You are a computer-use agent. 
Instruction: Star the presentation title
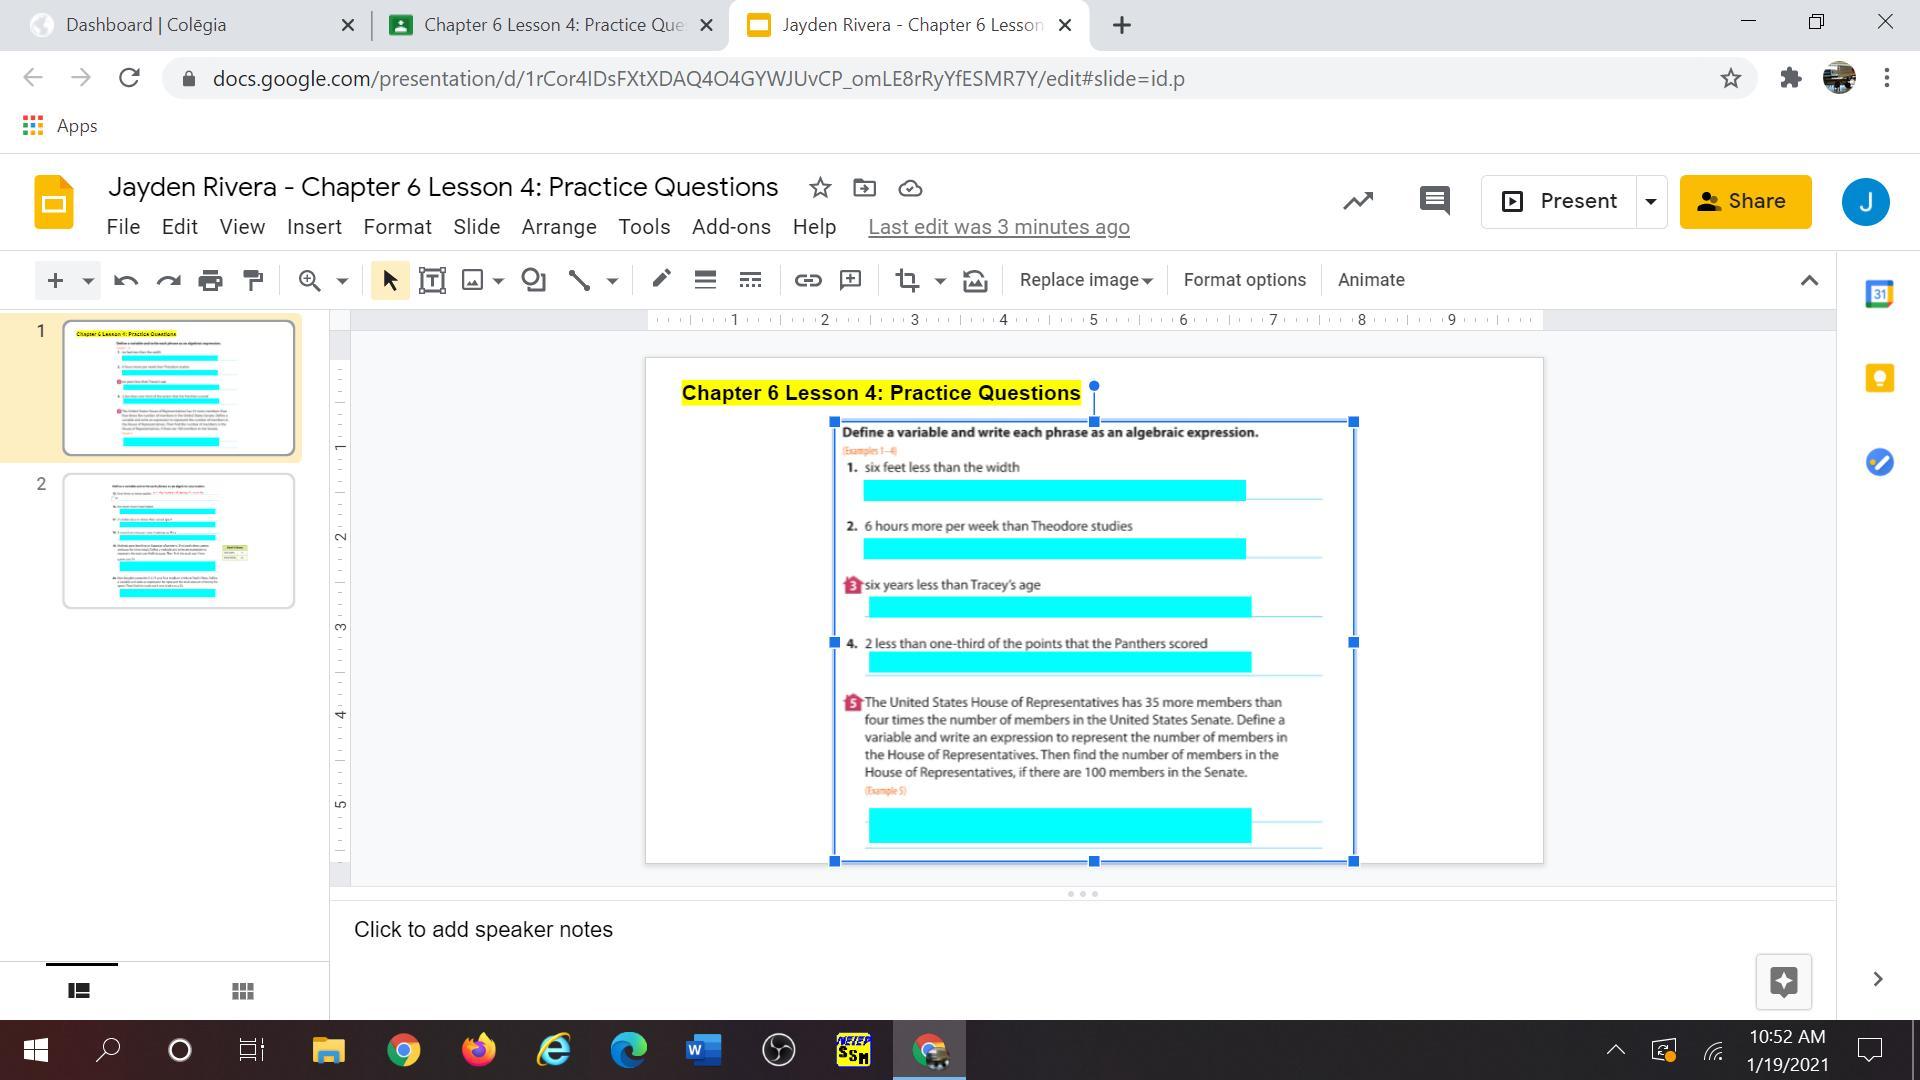820,188
